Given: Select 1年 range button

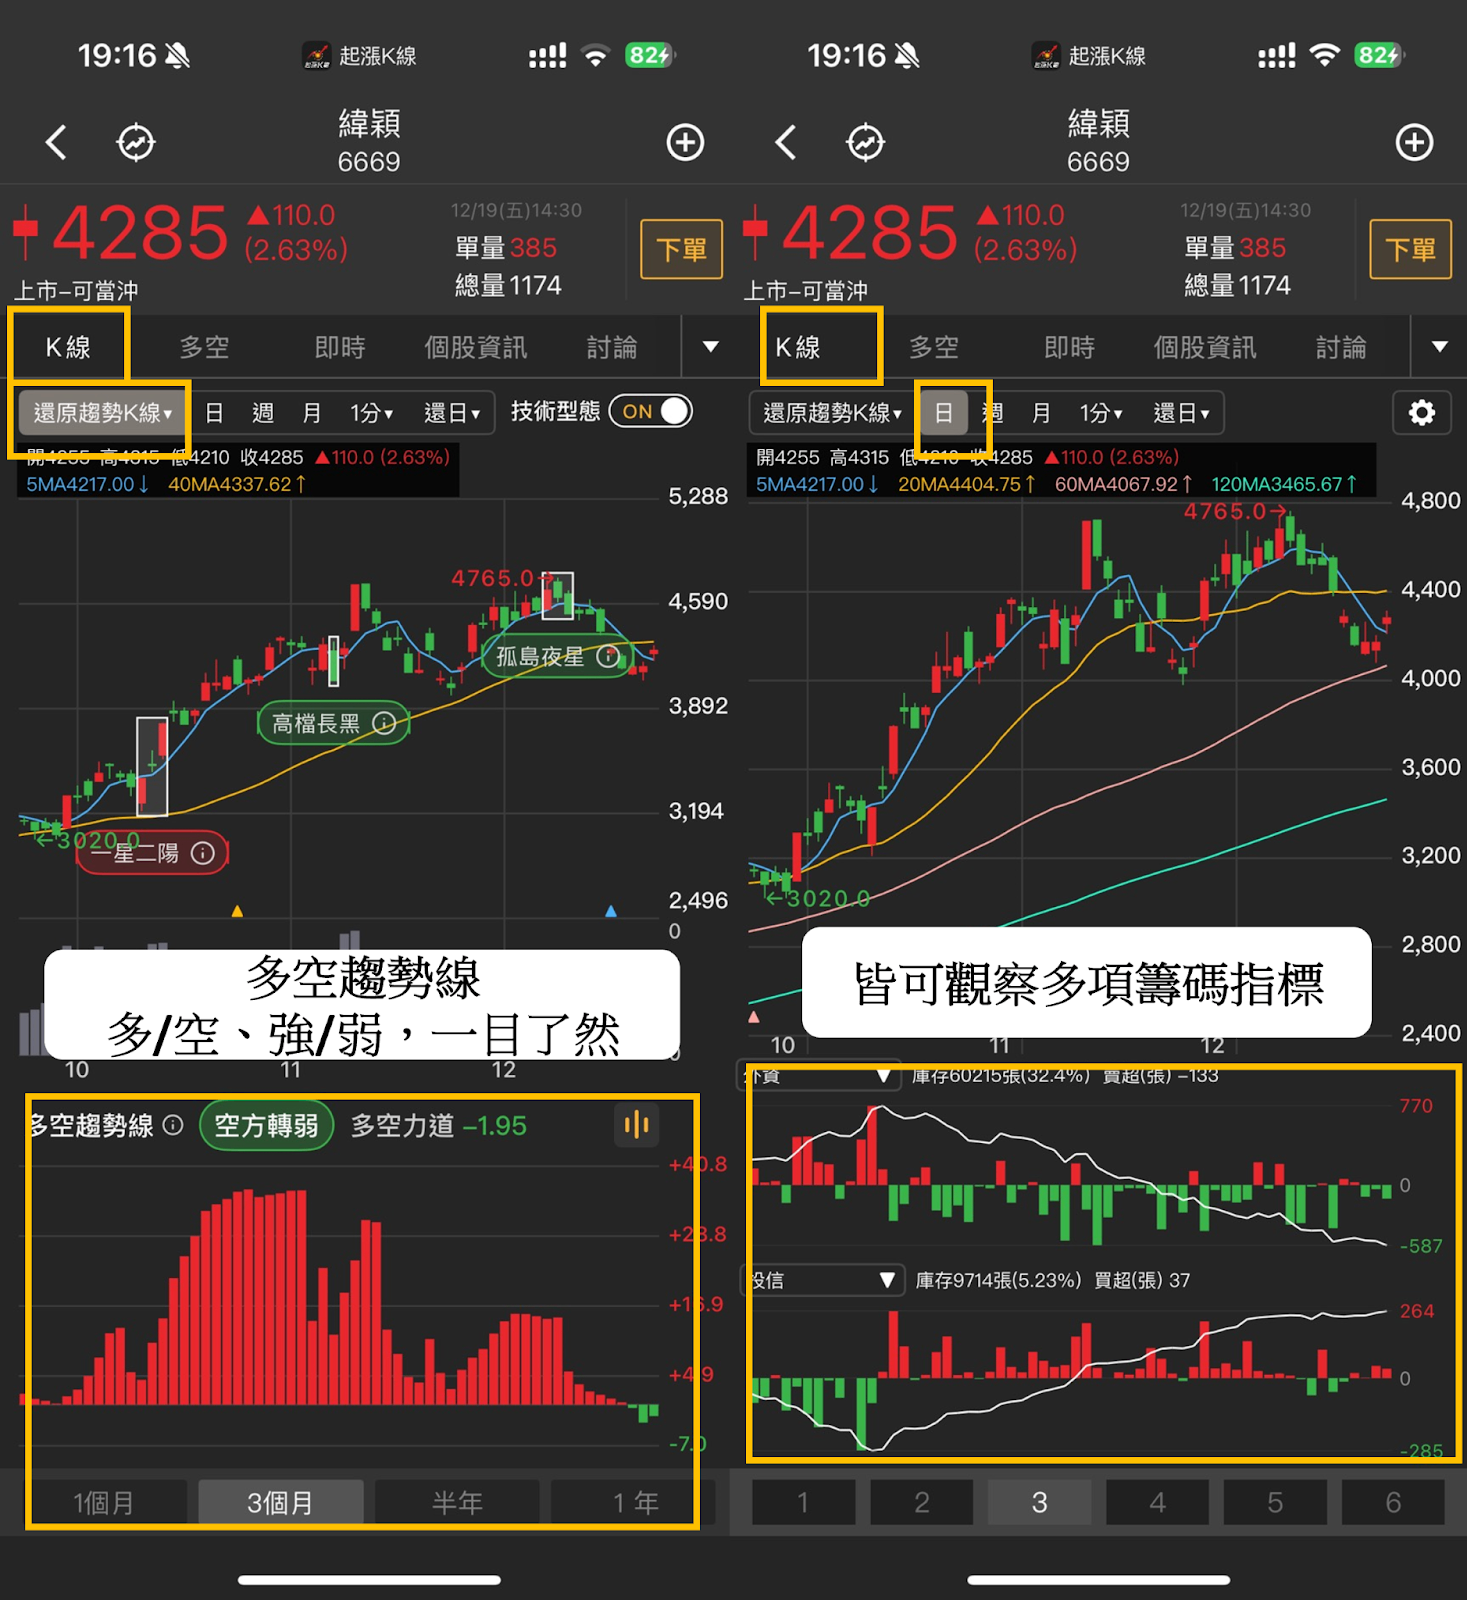Looking at the screenshot, I should pos(635,1502).
